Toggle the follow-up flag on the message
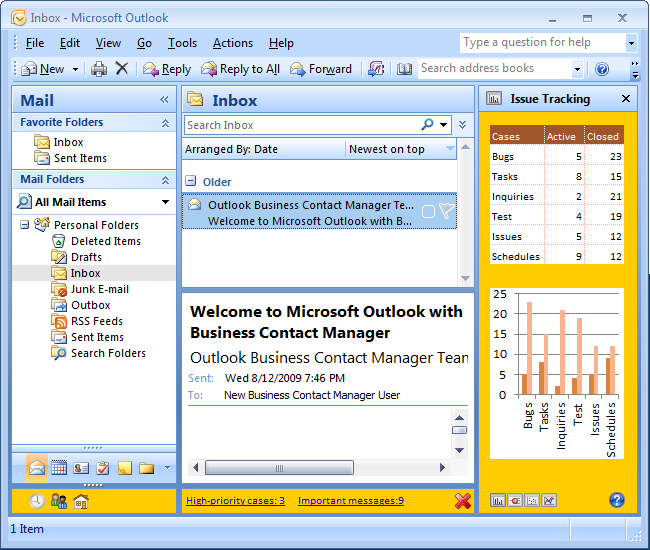 [446, 211]
